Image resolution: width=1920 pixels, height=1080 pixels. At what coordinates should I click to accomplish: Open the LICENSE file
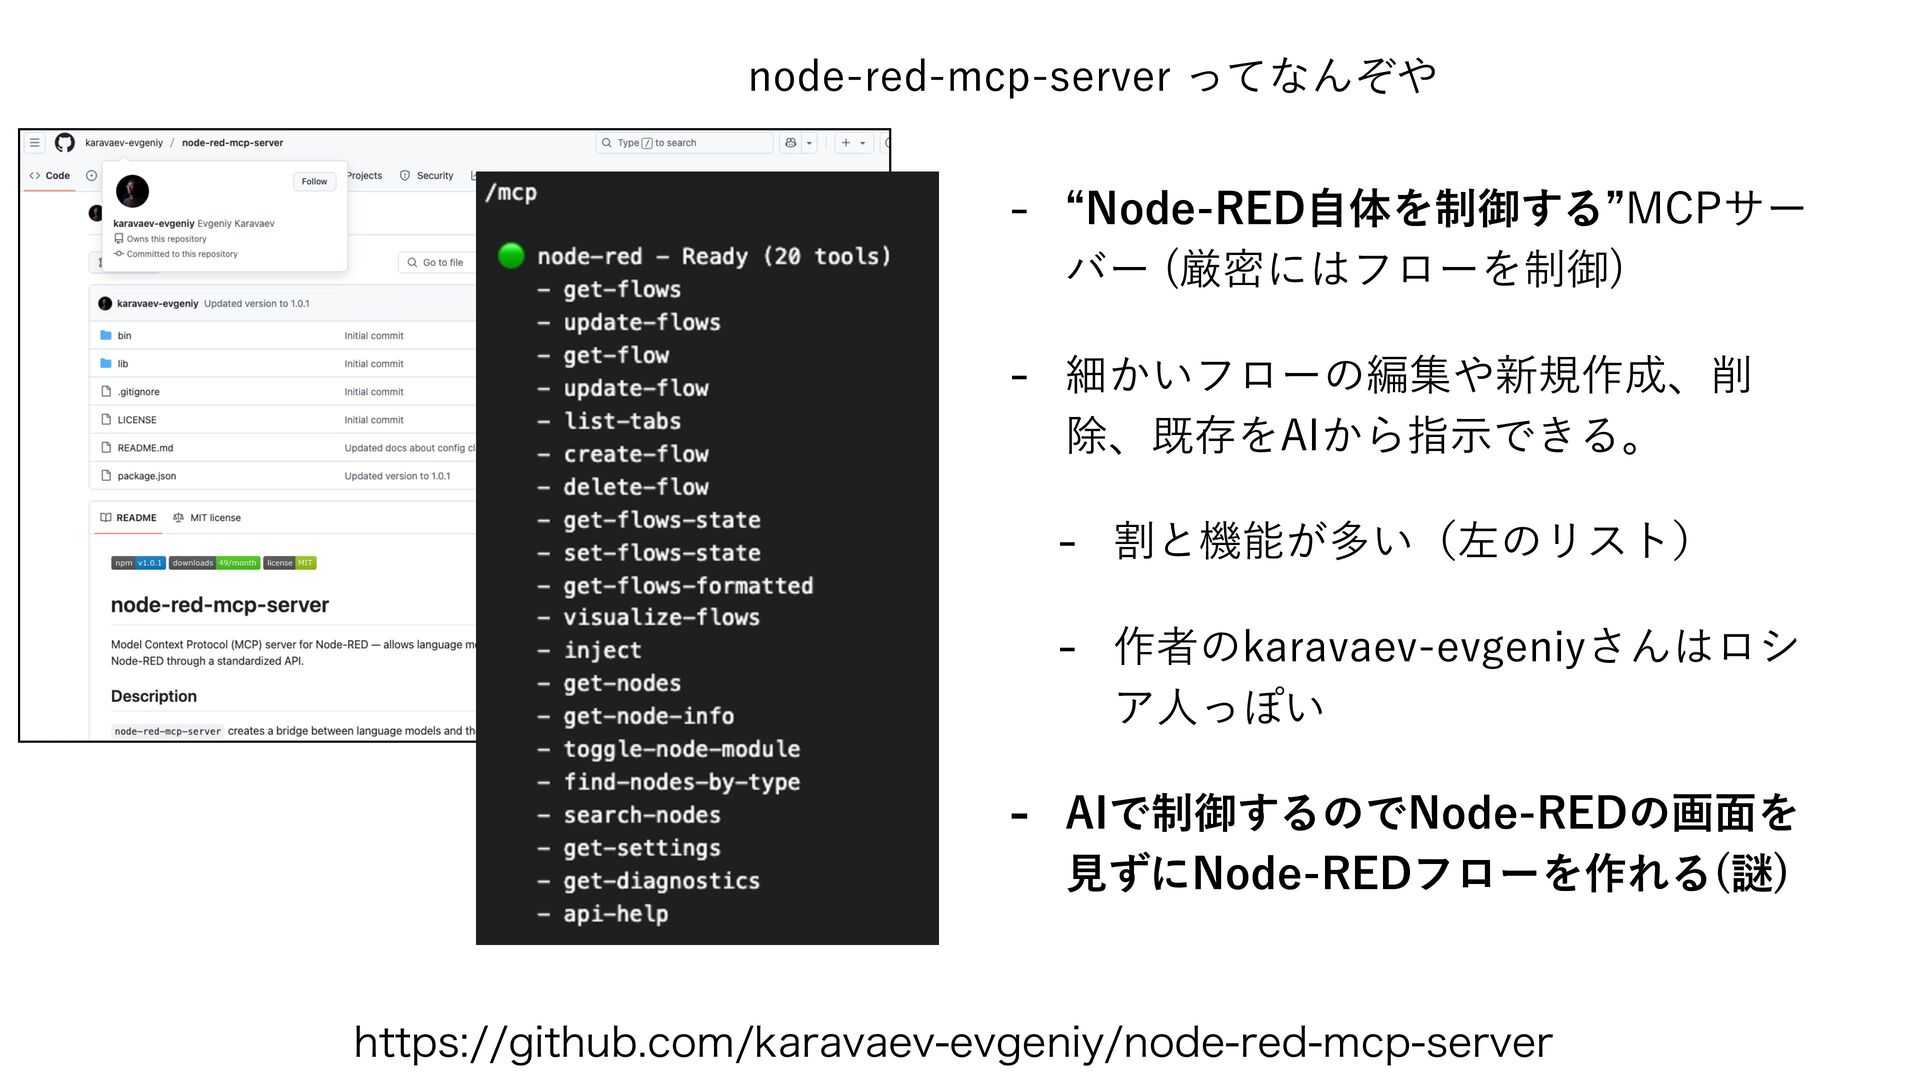pos(137,420)
